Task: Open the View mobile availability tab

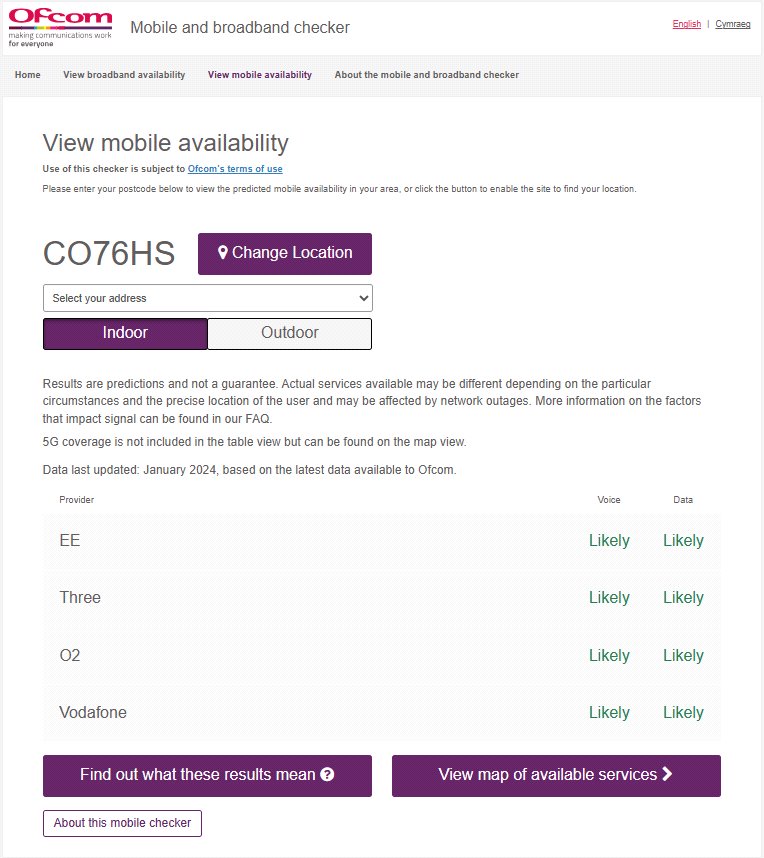Action: pos(260,75)
